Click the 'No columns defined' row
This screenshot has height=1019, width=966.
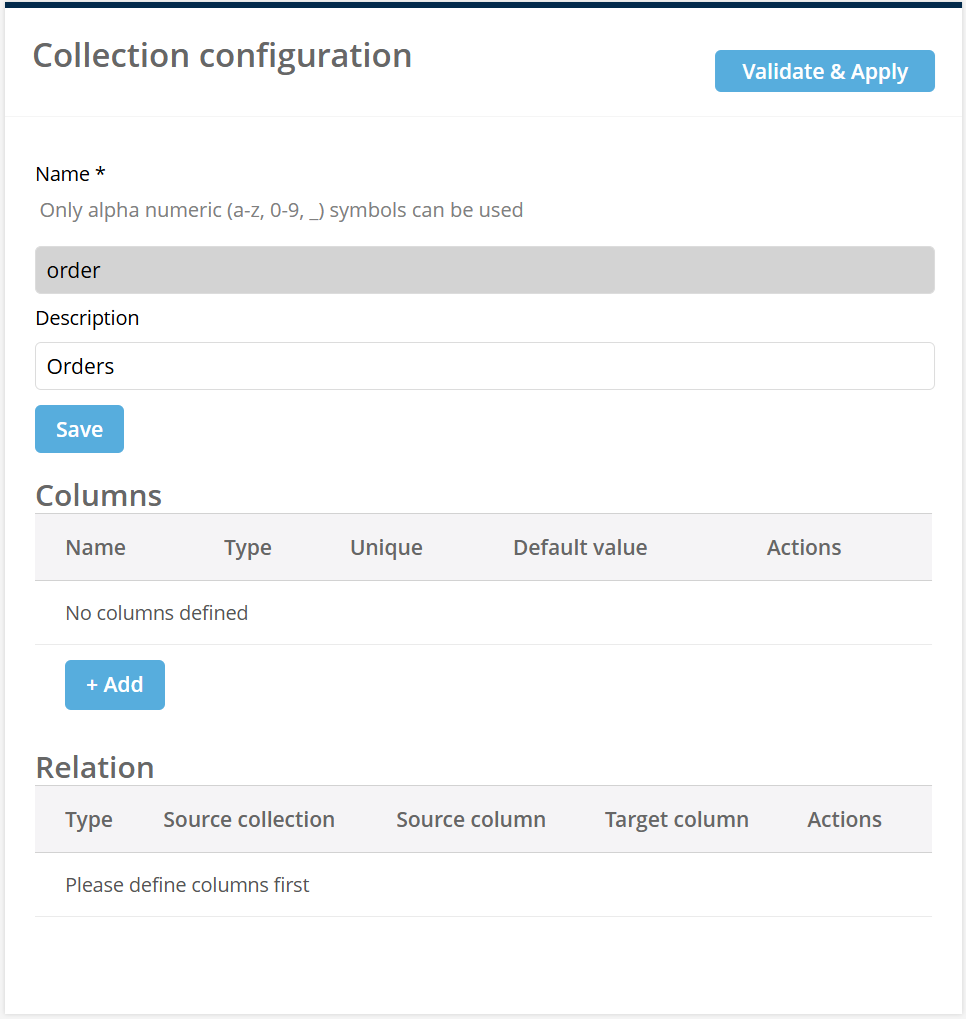tap(156, 612)
